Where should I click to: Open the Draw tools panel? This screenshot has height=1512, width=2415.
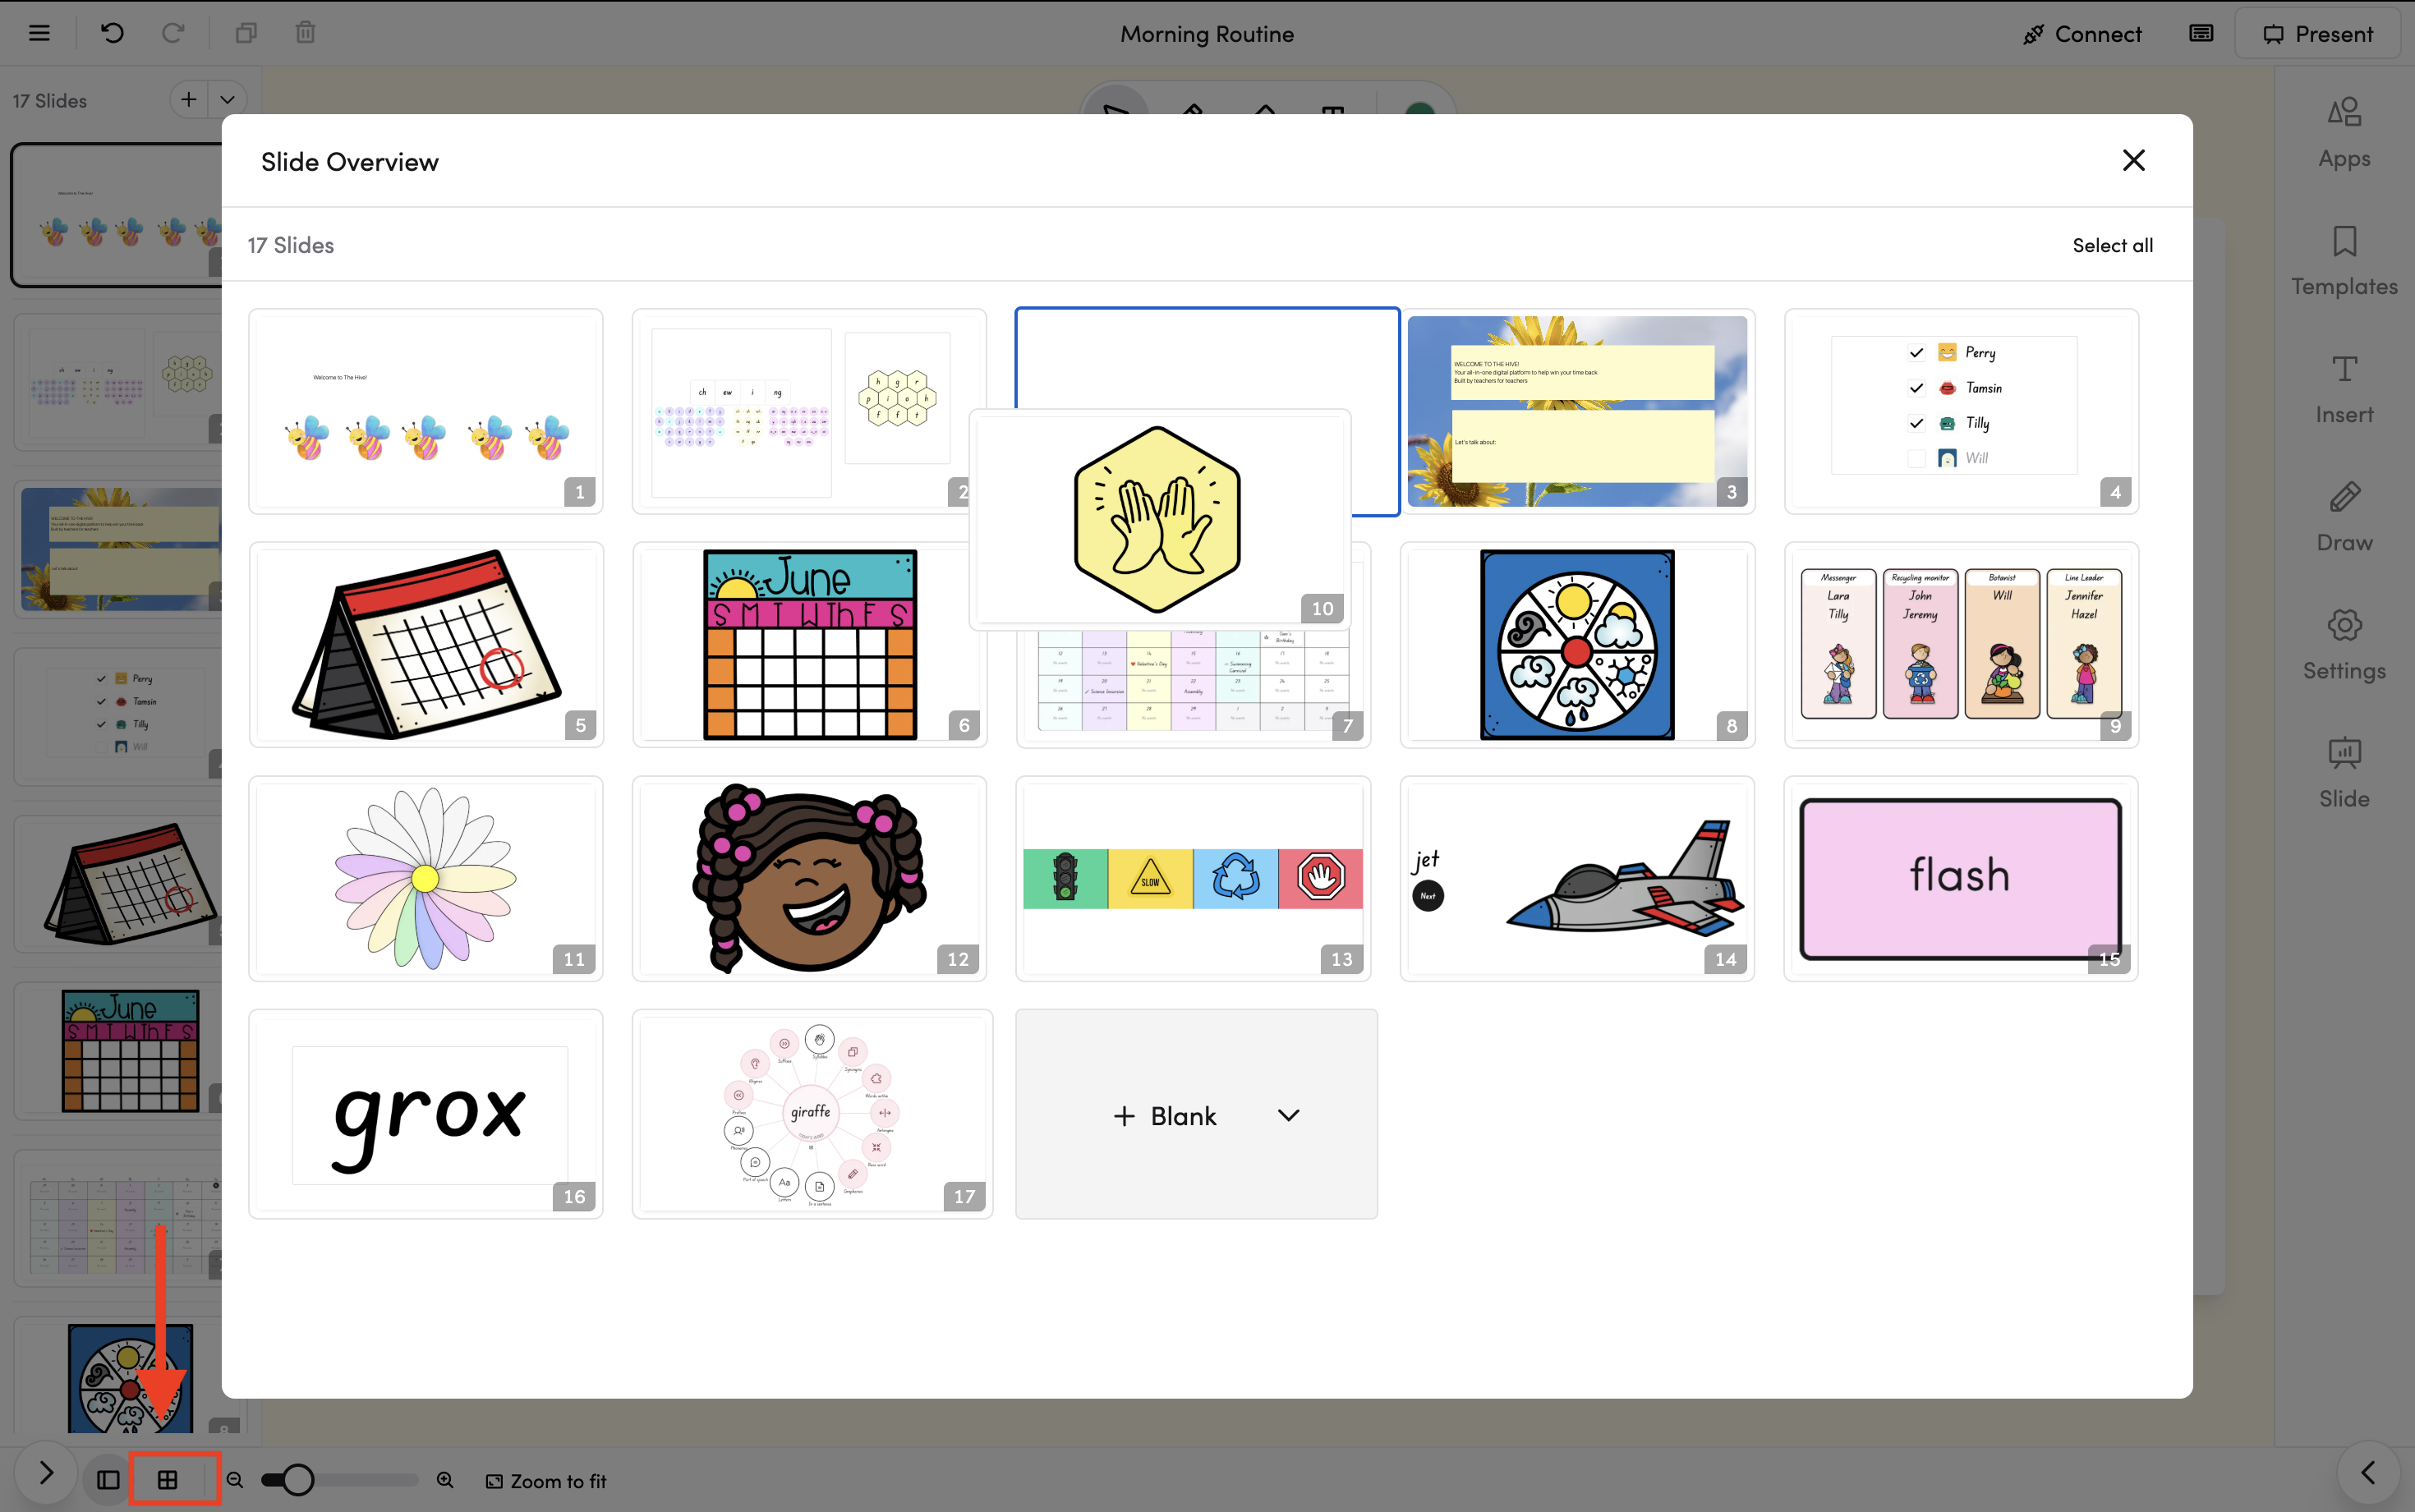click(2344, 516)
